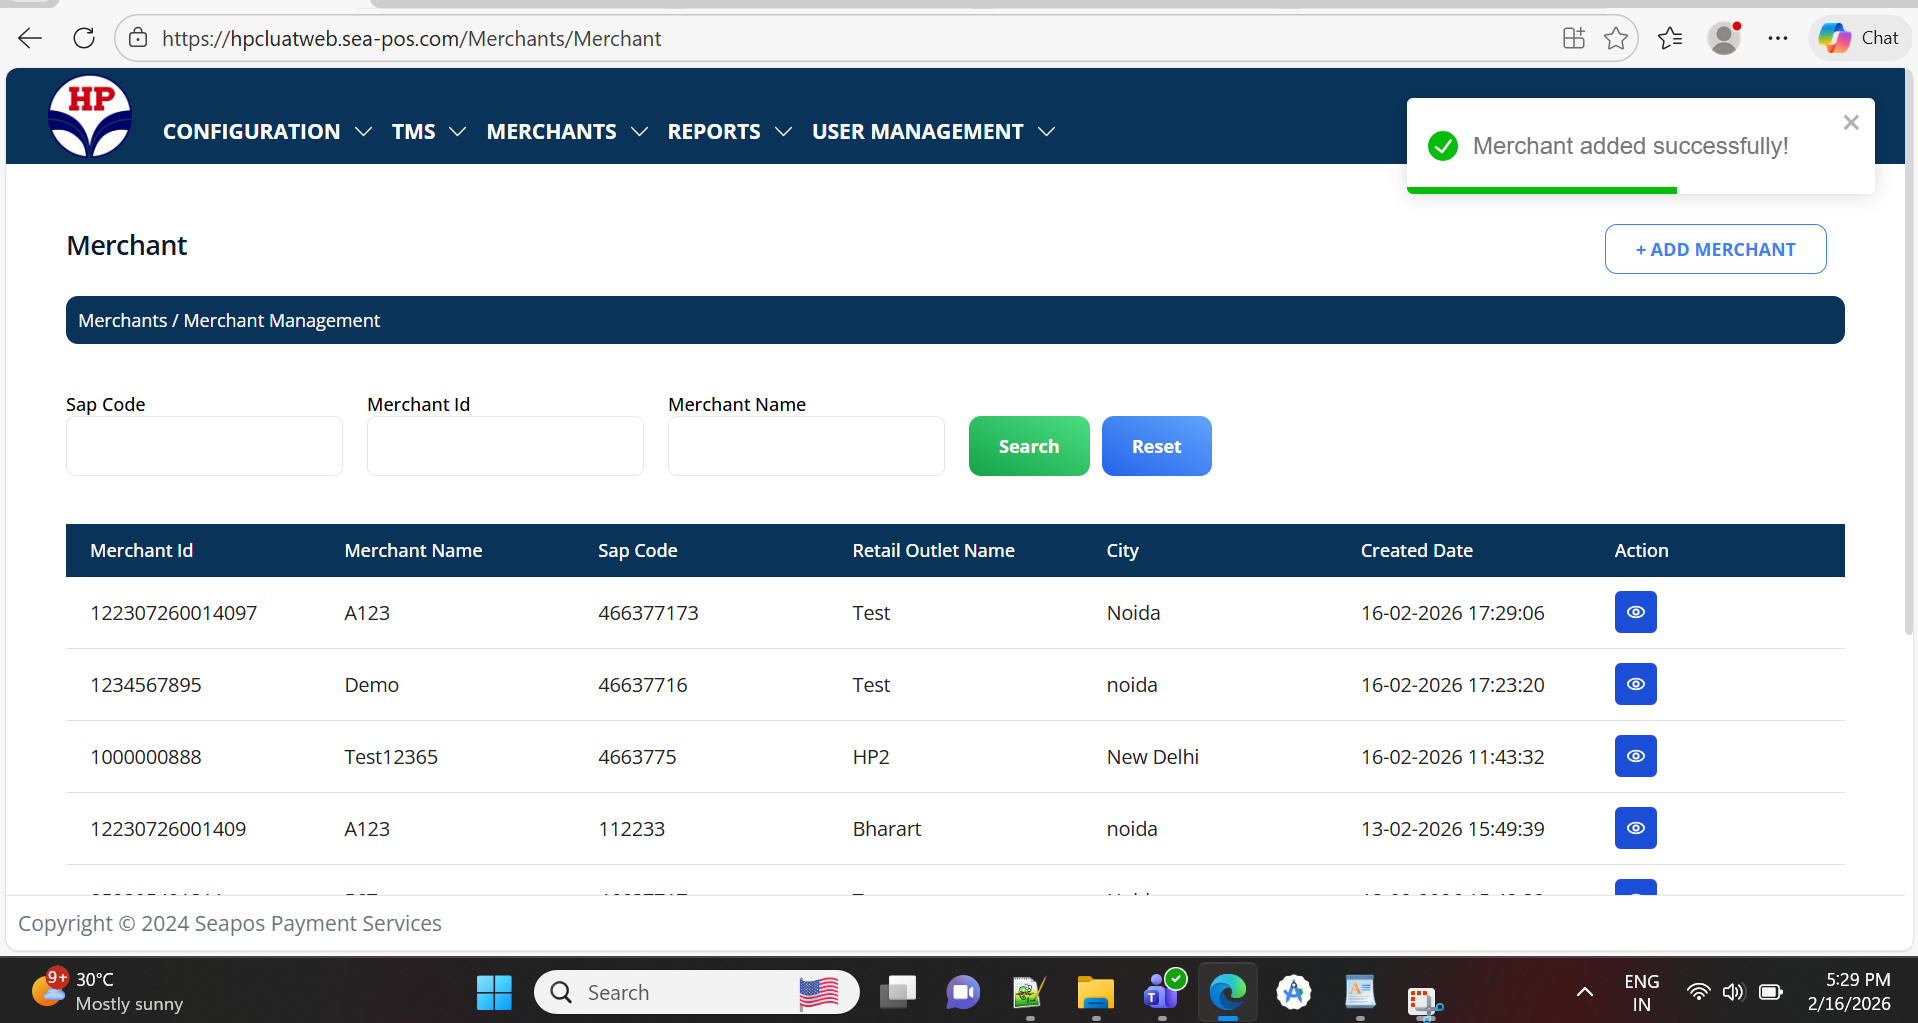Viewport: 1918px width, 1023px height.
Task: Add this page to favorites
Action: [1615, 38]
